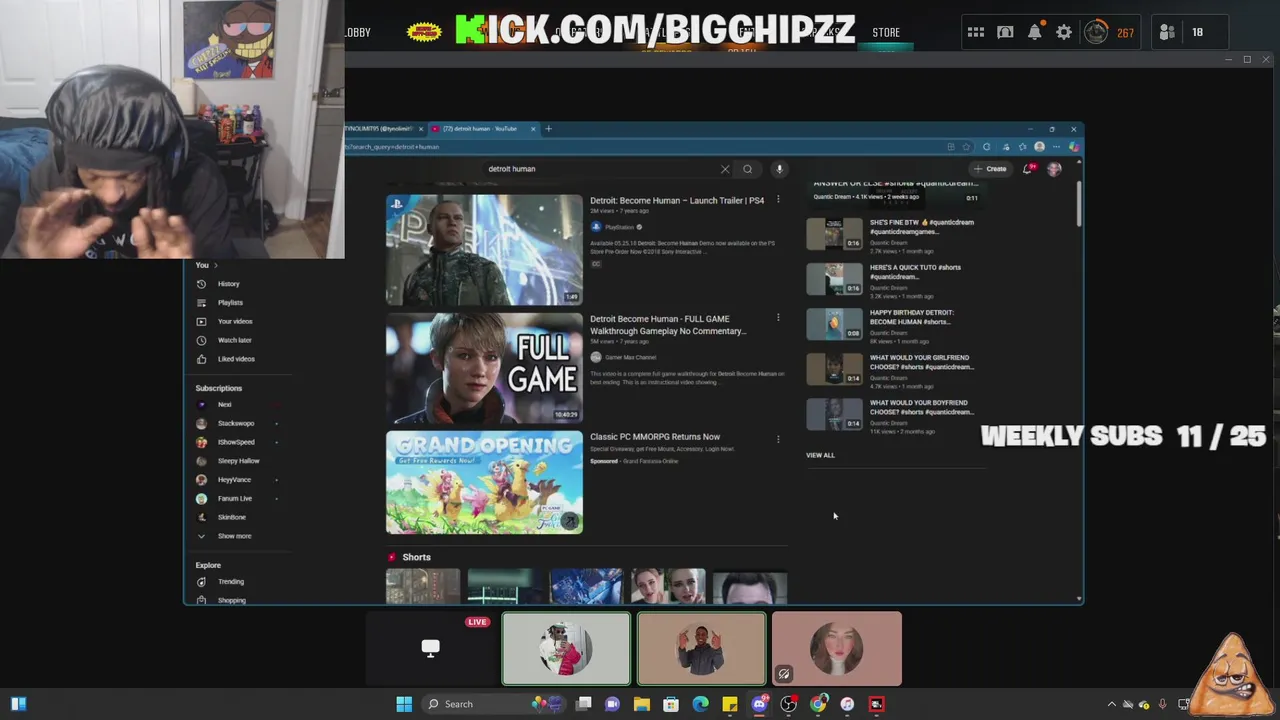Open game overlay settings gear

(x=1064, y=32)
